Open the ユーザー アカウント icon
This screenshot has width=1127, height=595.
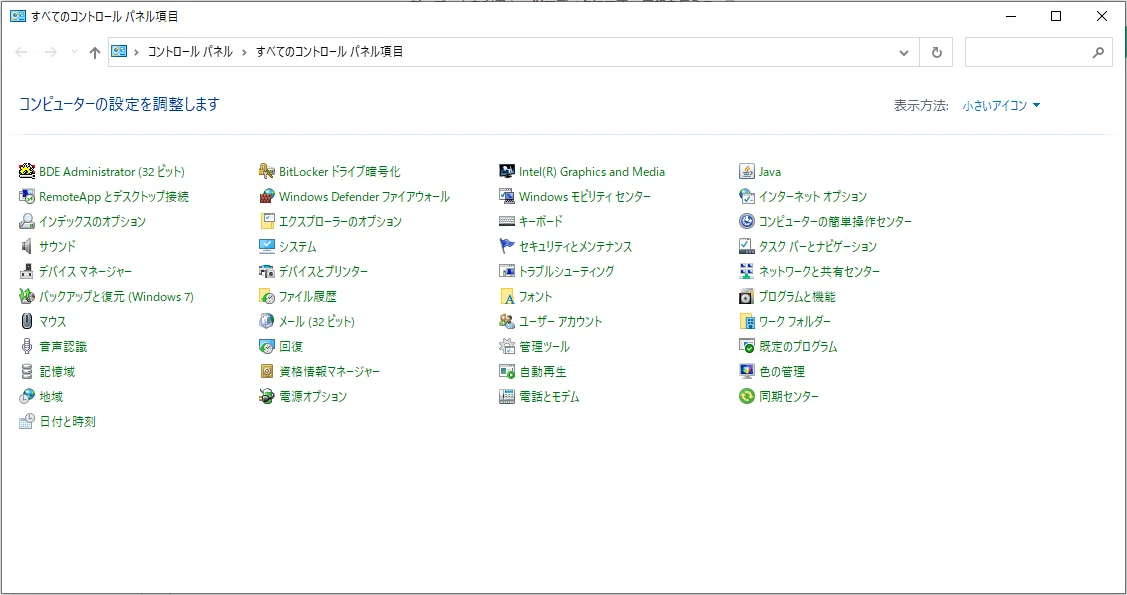point(507,321)
